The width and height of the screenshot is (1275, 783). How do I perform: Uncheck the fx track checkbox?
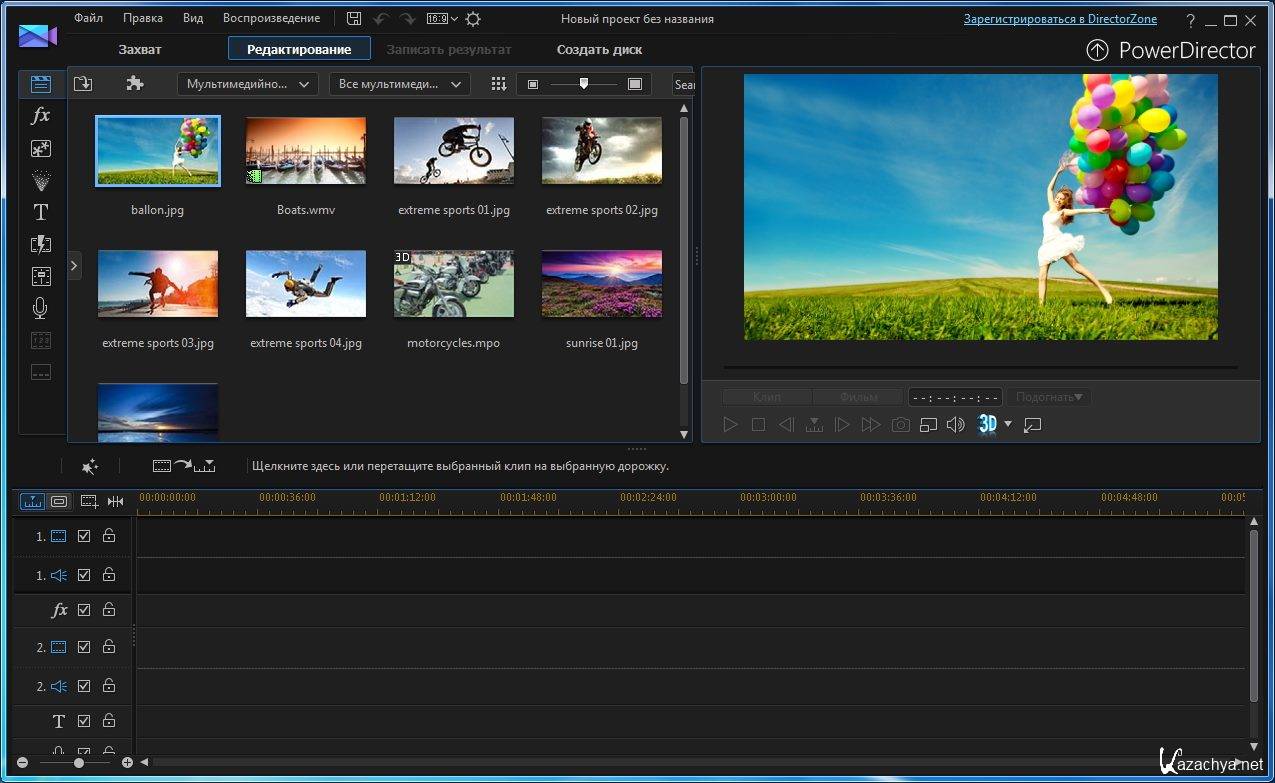(x=84, y=610)
